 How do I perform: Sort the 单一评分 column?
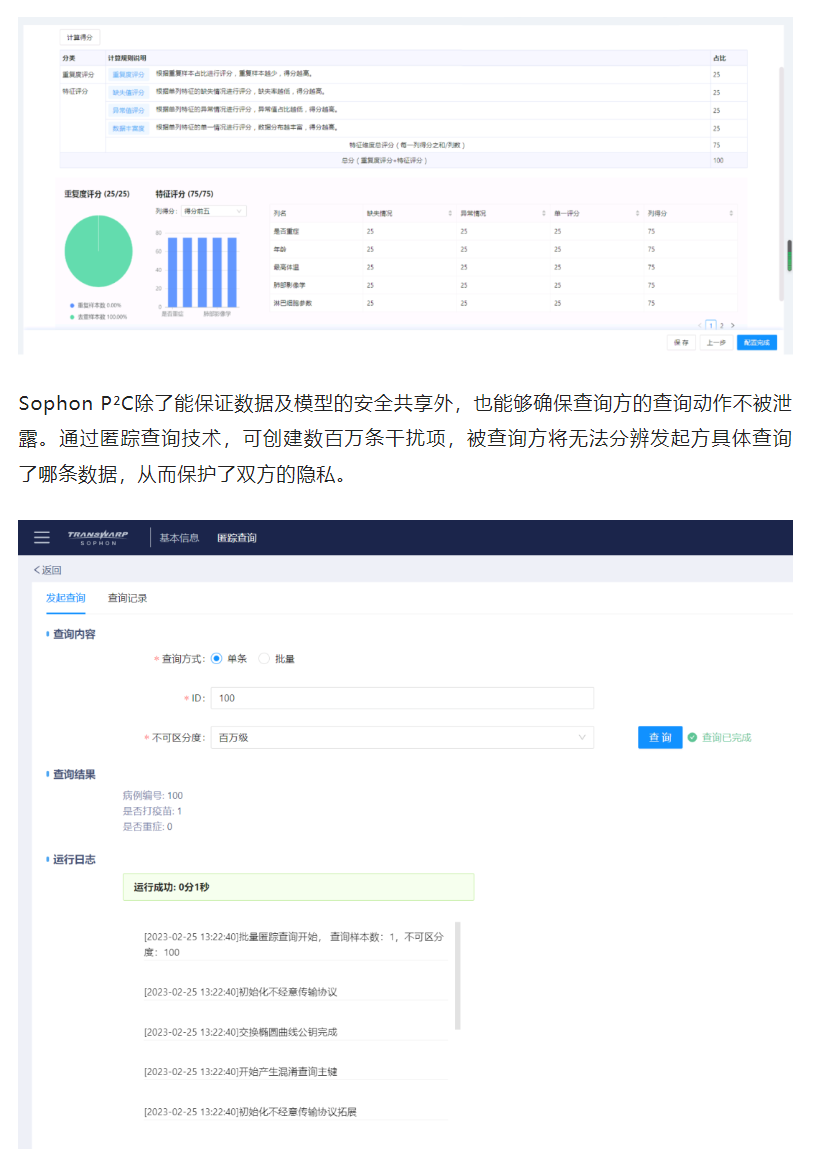tap(637, 213)
